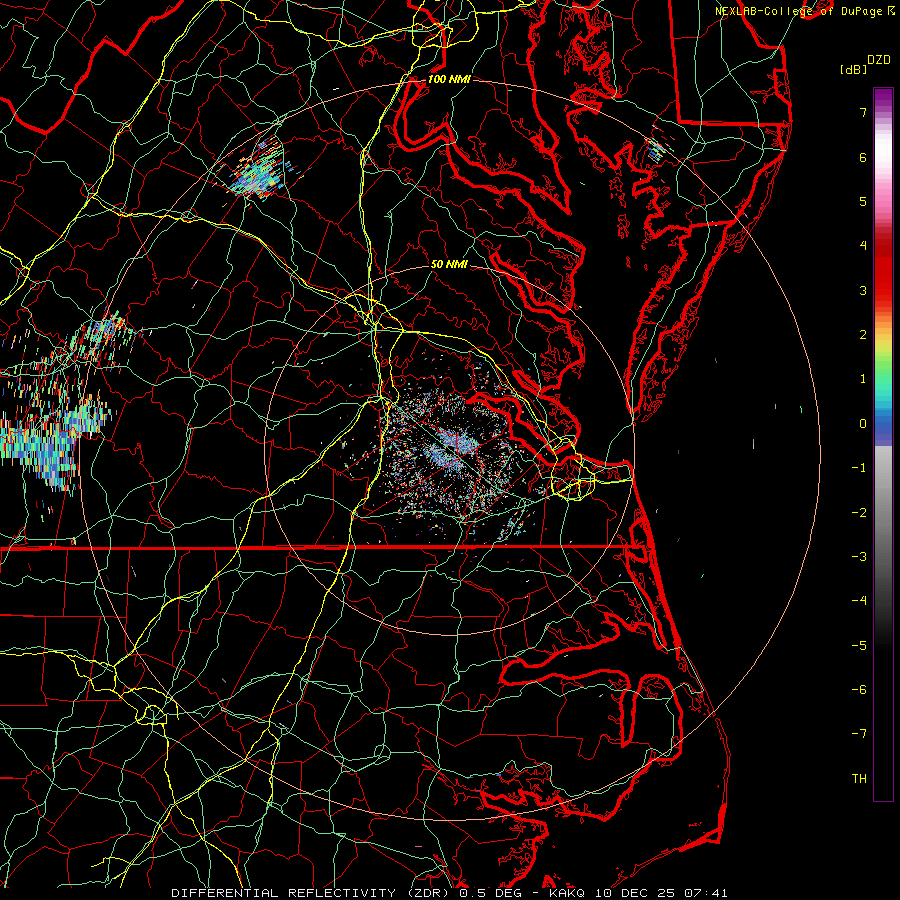The height and width of the screenshot is (900, 900).
Task: Click the "50 NMI" range ring label
Action: 449,264
